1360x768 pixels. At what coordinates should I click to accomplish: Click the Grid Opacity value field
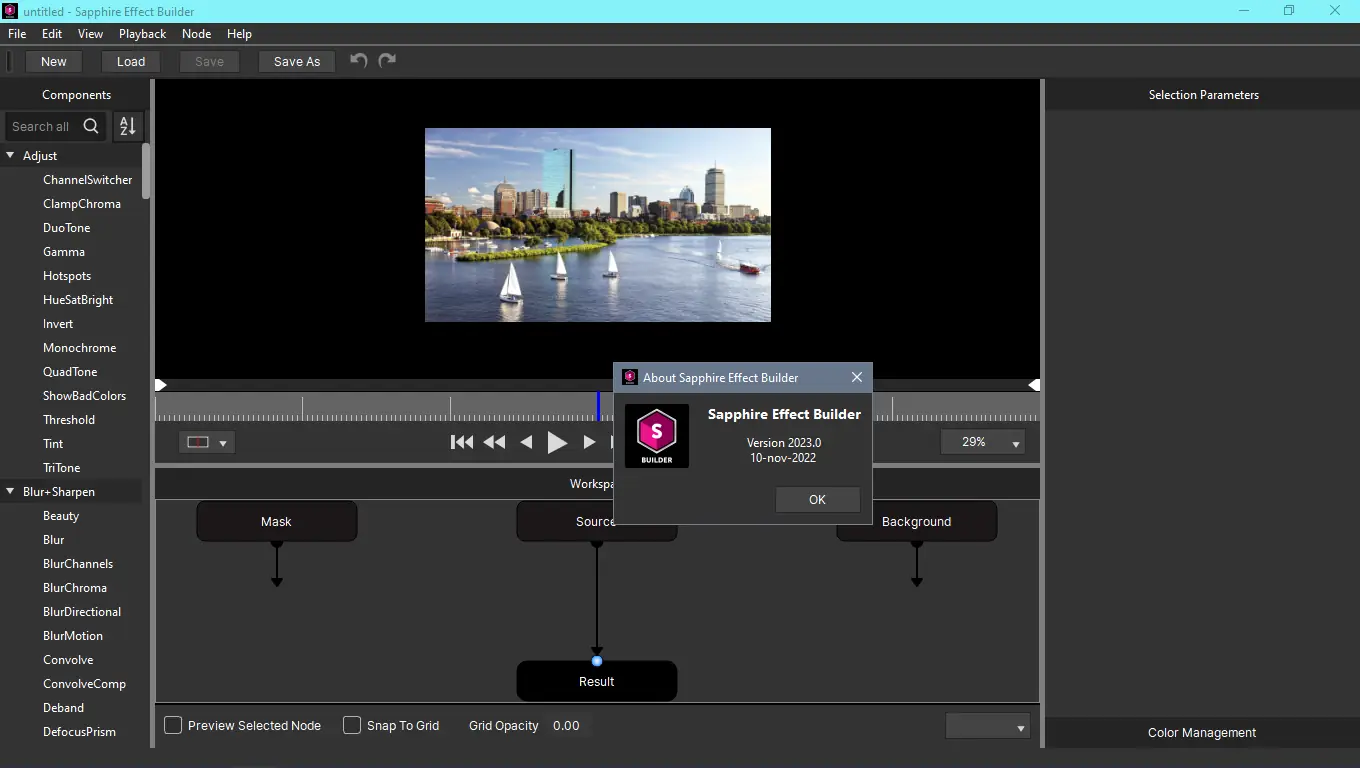(x=568, y=726)
